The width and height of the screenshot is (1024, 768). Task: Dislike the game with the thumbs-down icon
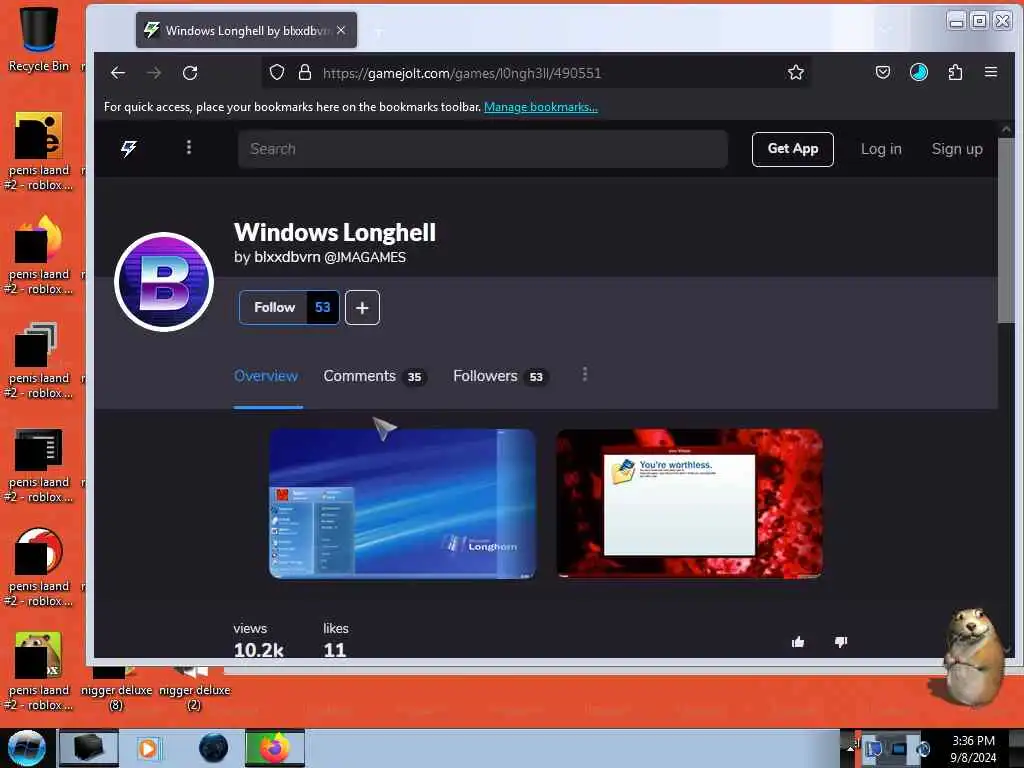(840, 642)
